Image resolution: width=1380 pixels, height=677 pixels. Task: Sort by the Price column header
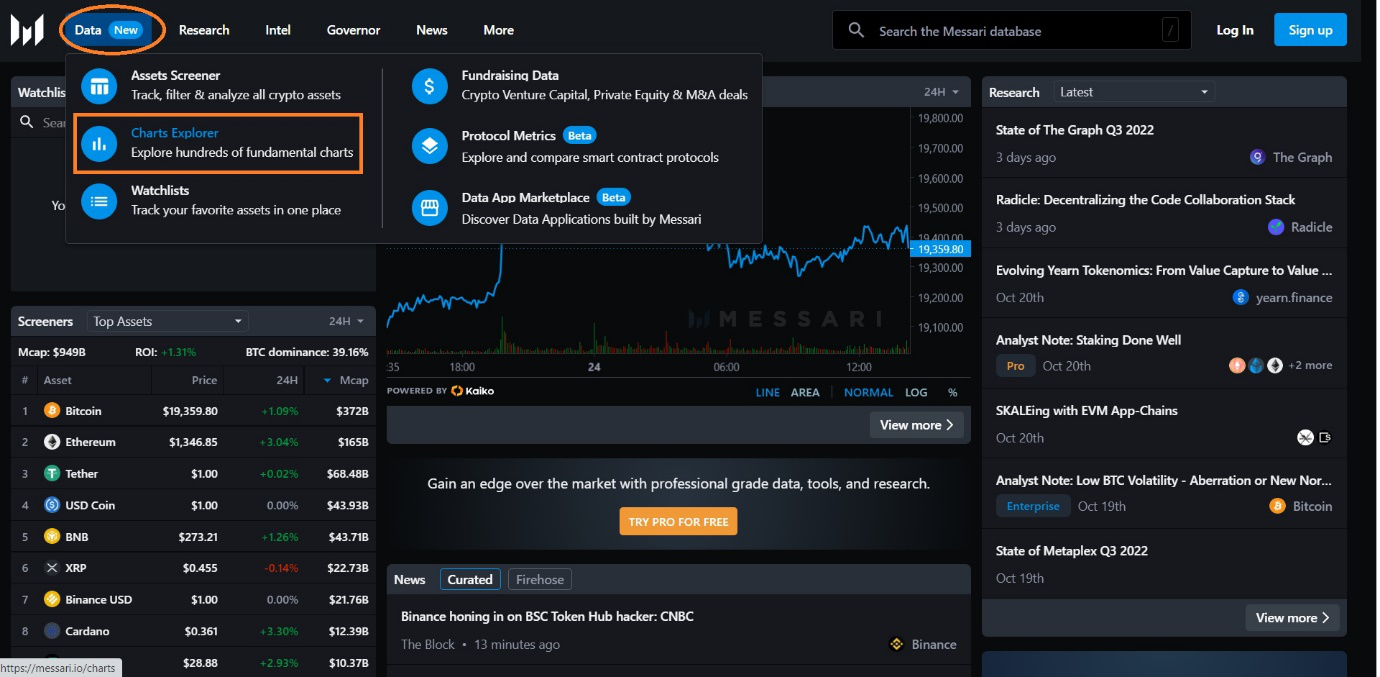(x=205, y=380)
